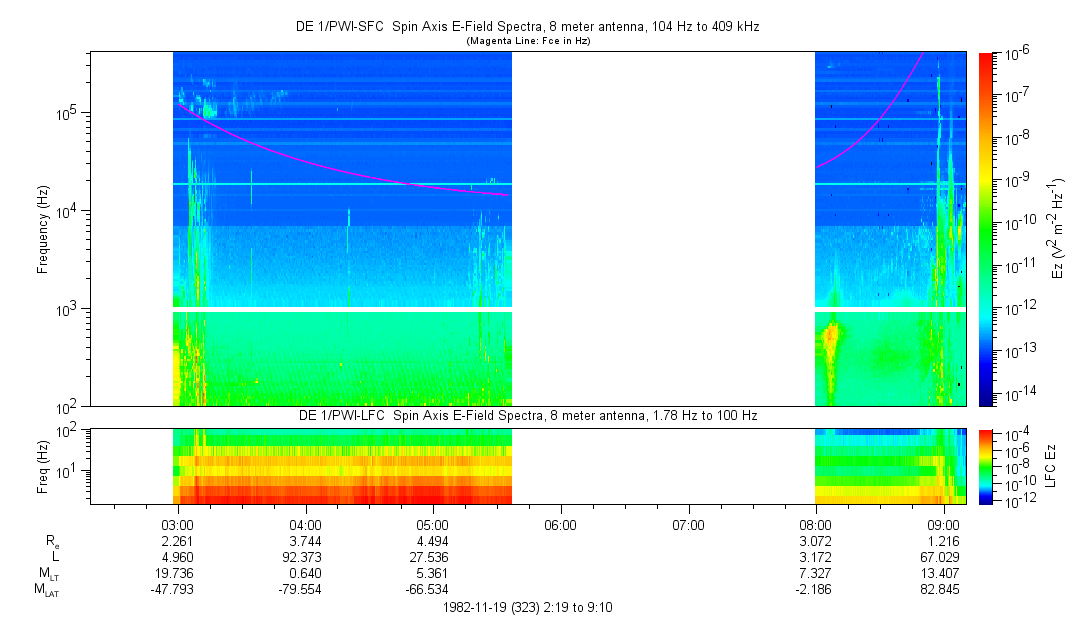1083x620 pixels.
Task: Click the L row label
Action: 55,557
